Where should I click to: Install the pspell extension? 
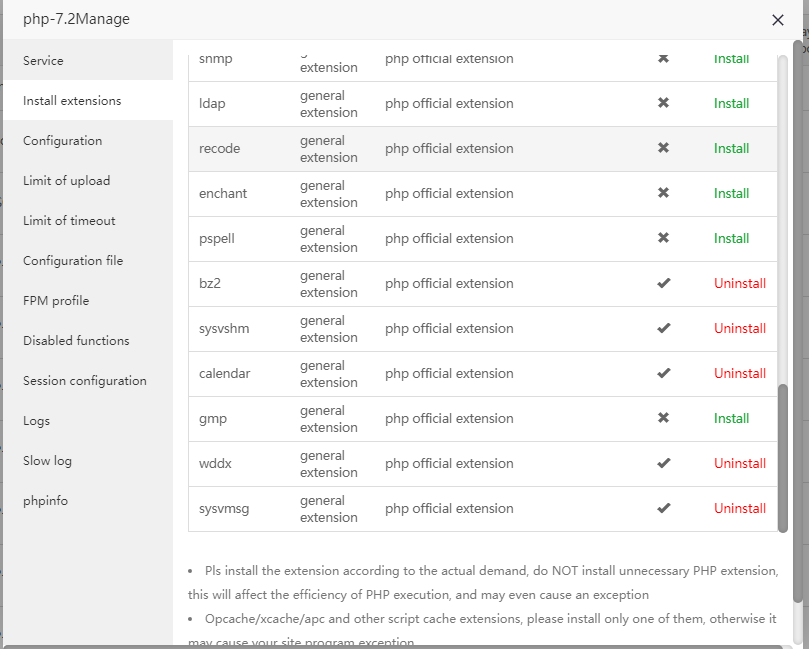pos(731,238)
